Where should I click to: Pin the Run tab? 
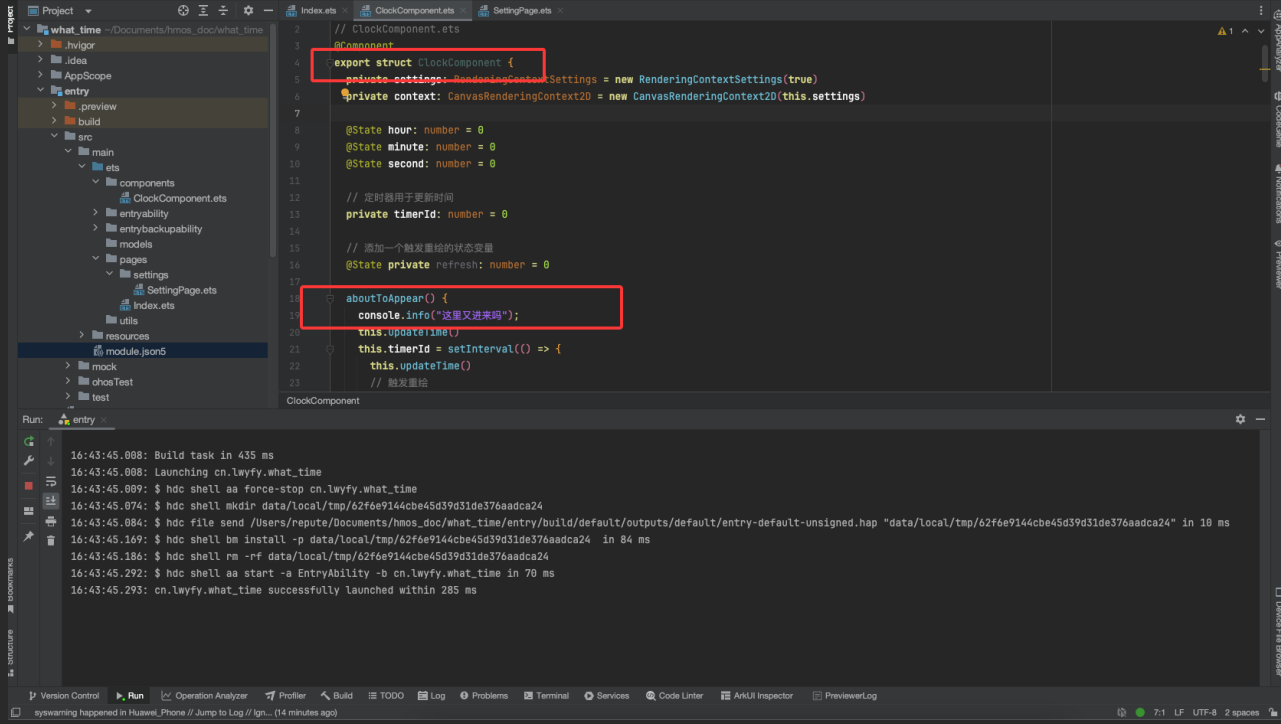click(29, 536)
